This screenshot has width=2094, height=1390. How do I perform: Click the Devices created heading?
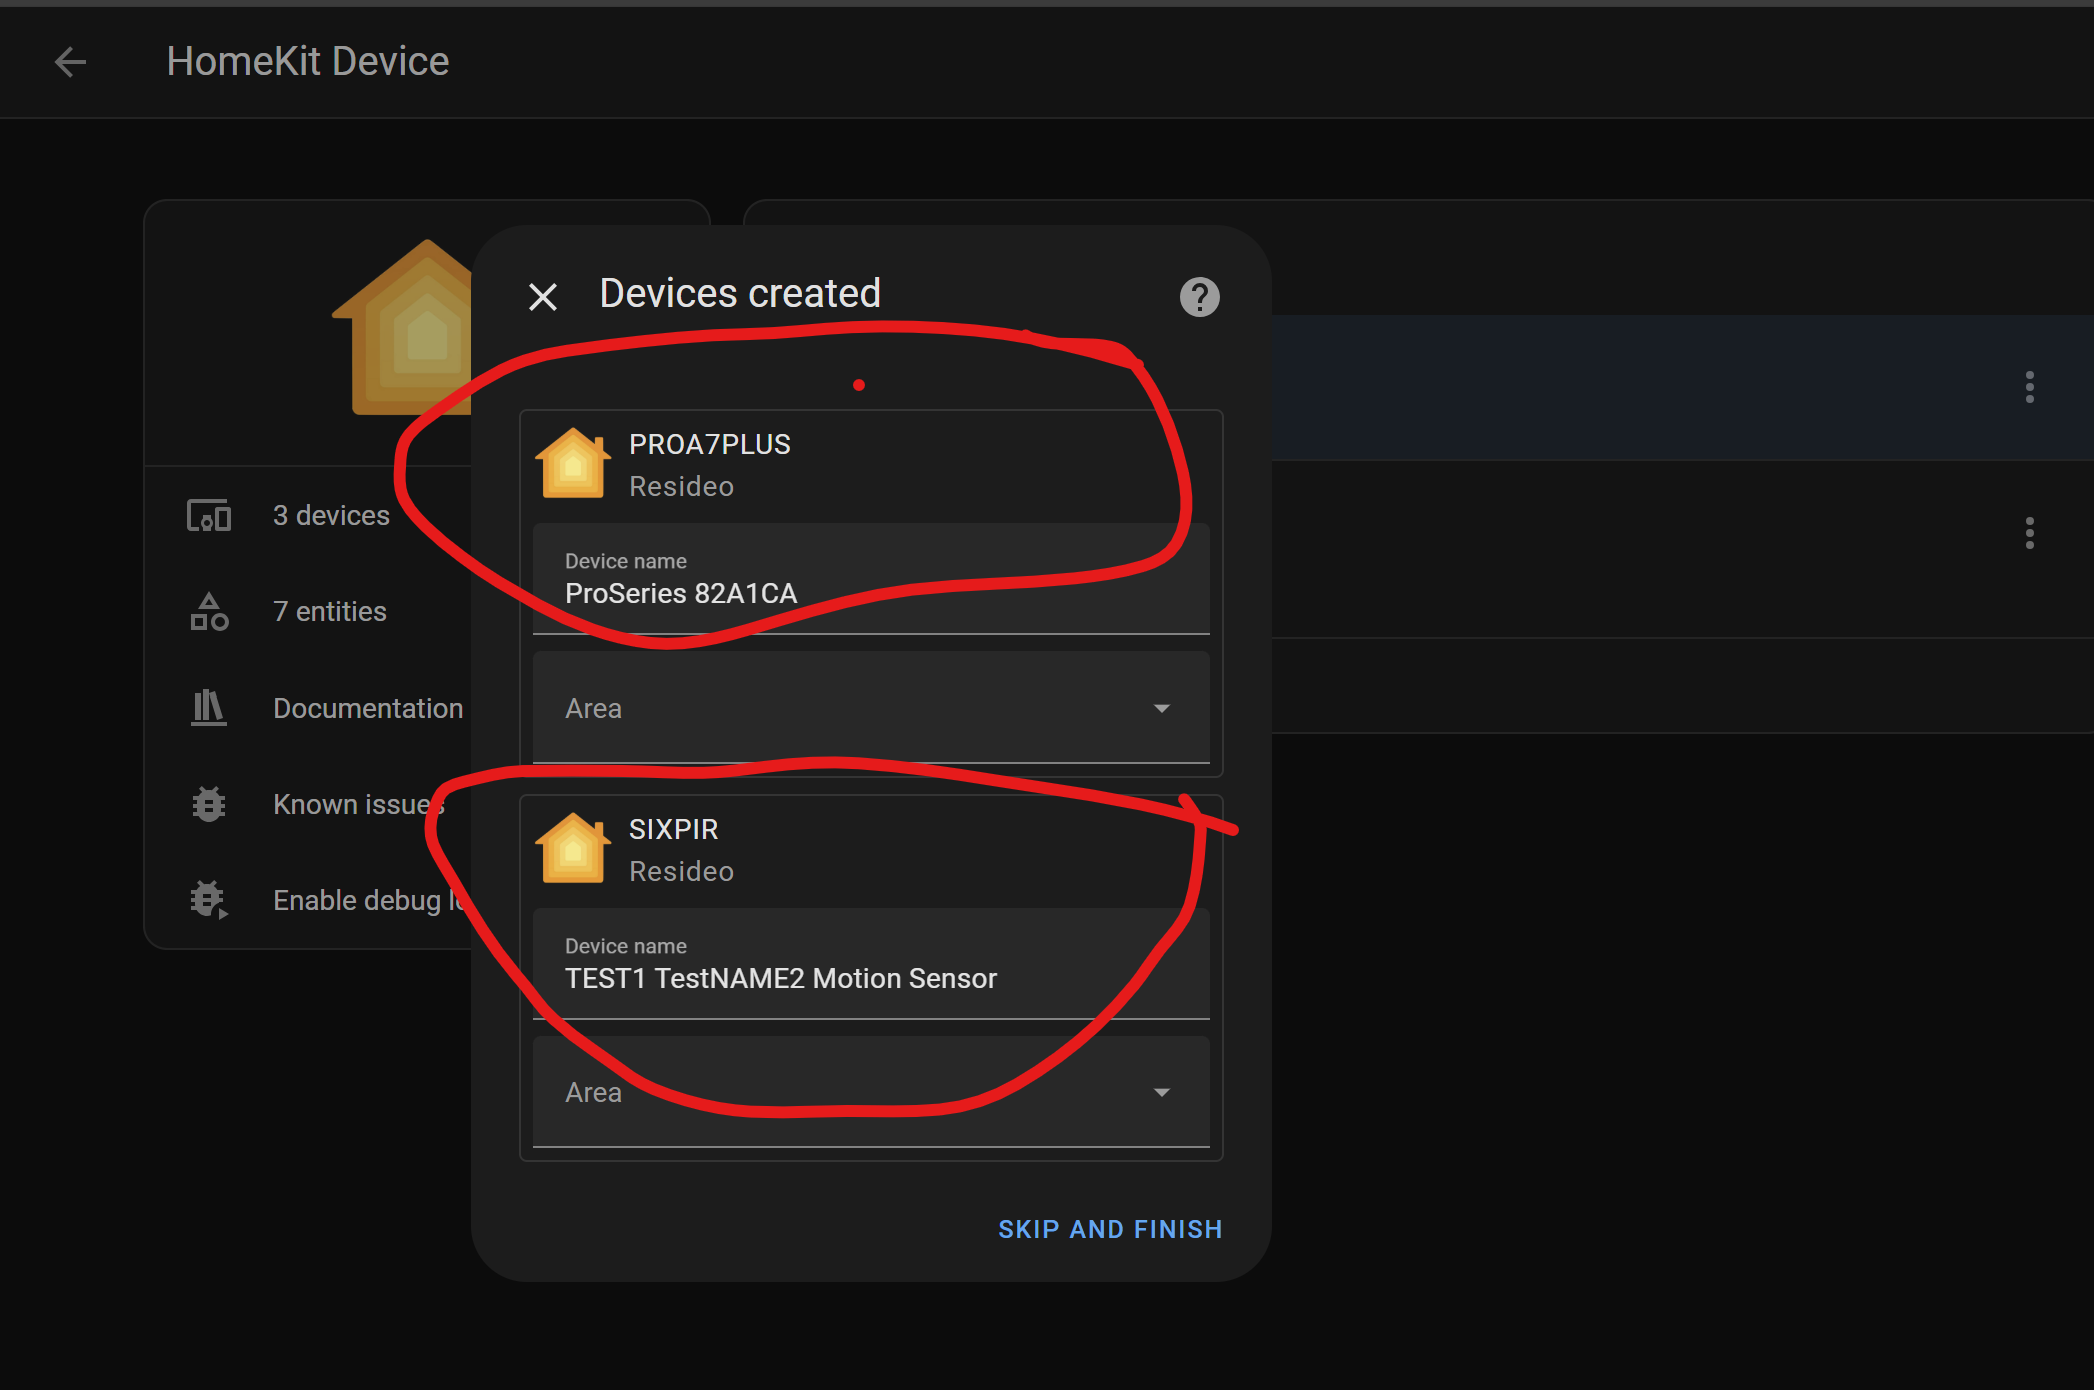click(740, 294)
